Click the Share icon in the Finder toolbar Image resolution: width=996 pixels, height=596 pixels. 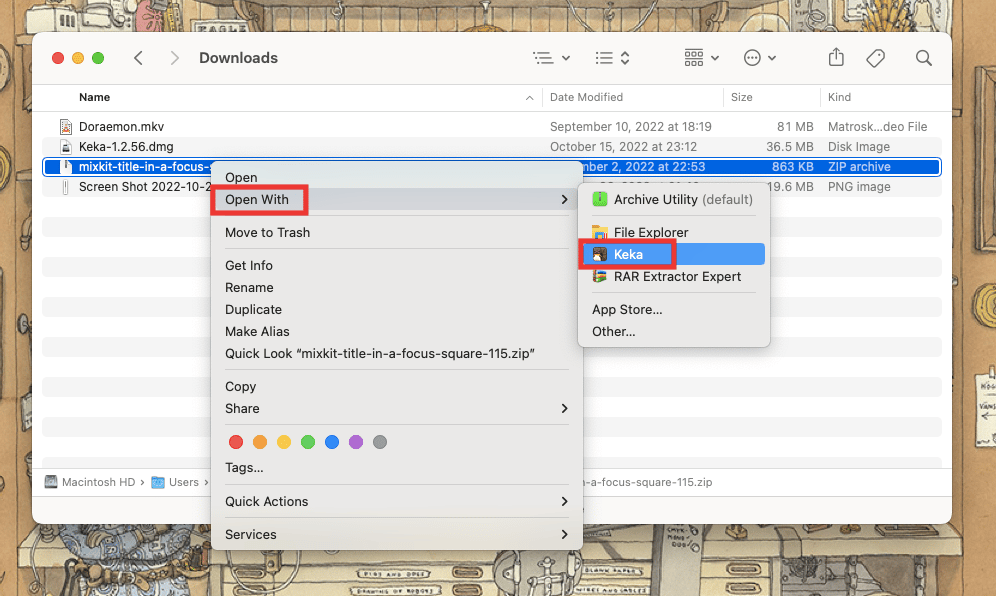(x=836, y=58)
